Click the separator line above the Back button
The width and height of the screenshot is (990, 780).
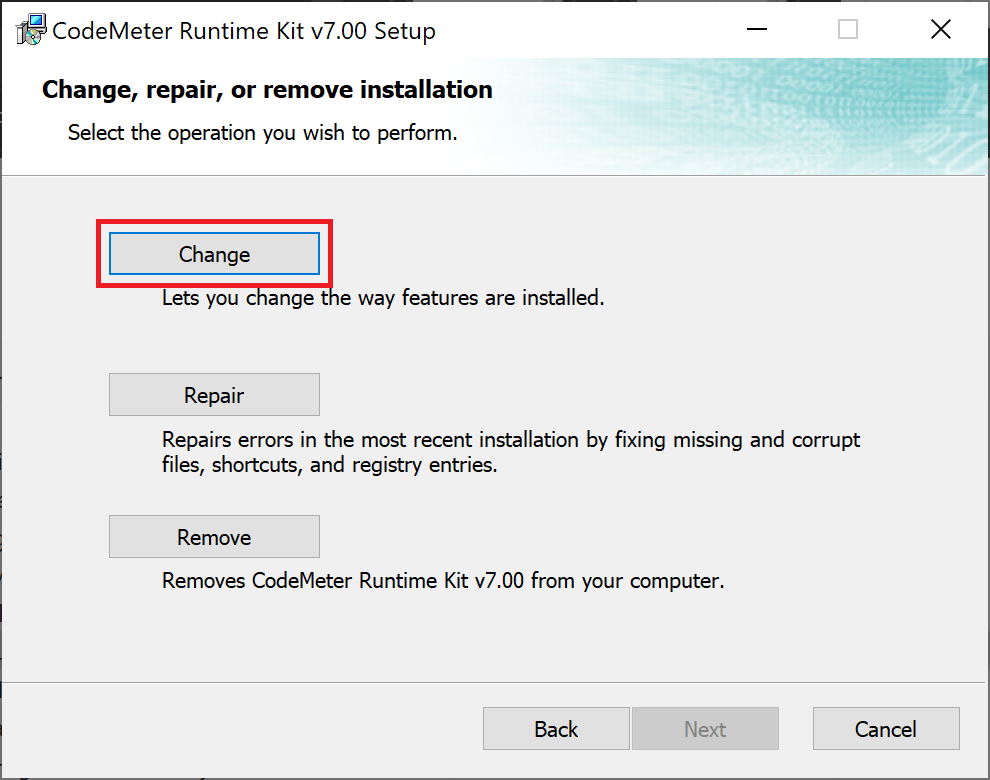click(x=494, y=682)
